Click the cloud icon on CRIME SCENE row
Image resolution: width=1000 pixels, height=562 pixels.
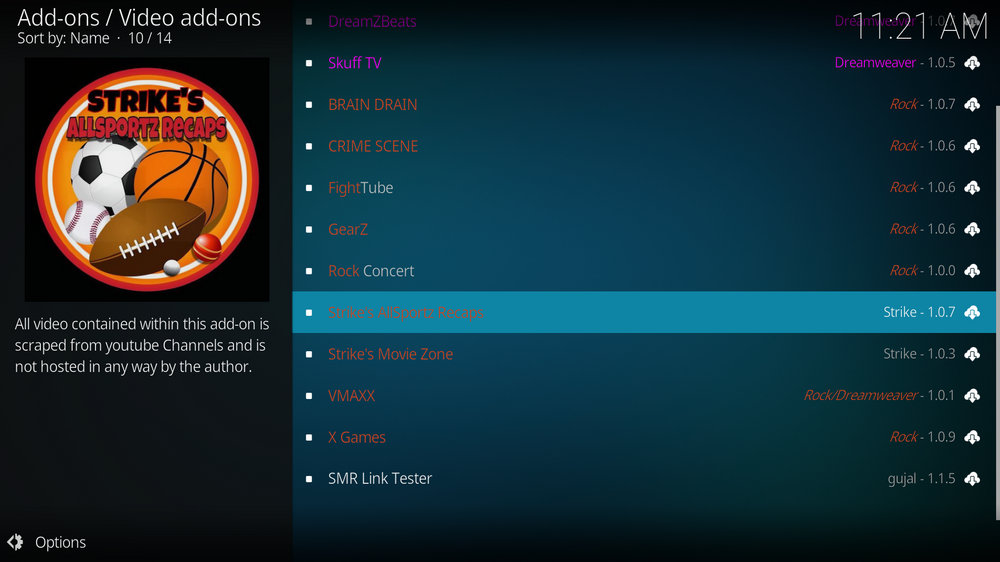coord(972,146)
